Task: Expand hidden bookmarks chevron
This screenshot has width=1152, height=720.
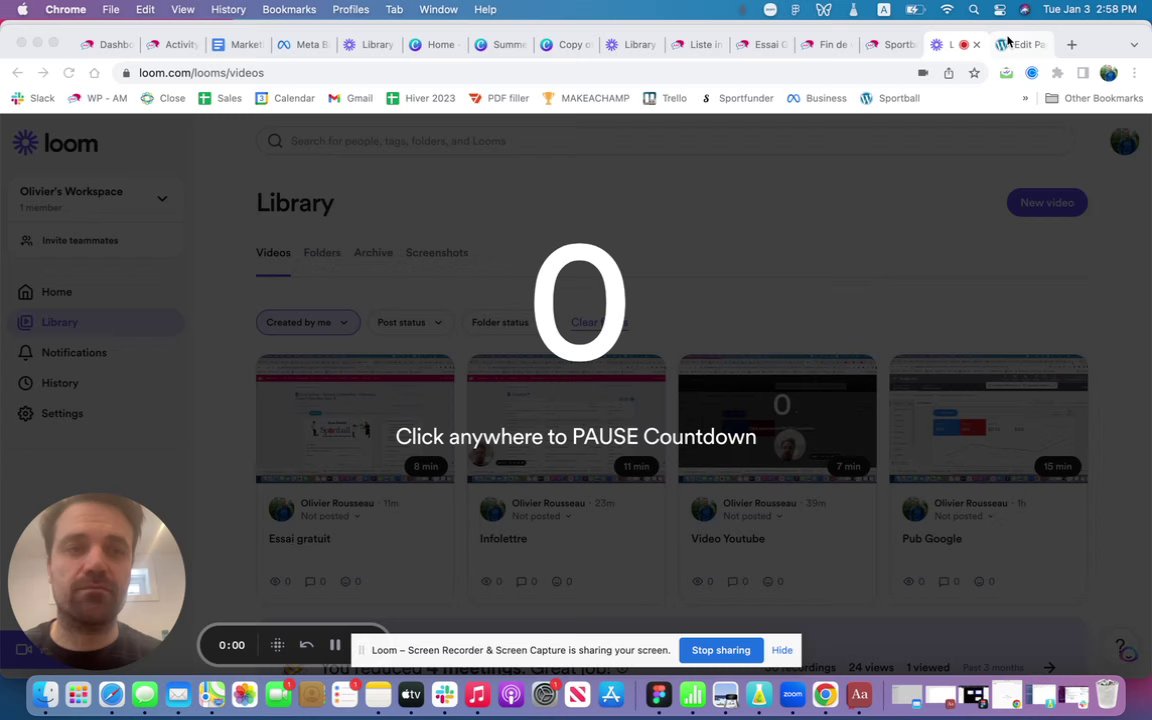Action: [x=1025, y=98]
